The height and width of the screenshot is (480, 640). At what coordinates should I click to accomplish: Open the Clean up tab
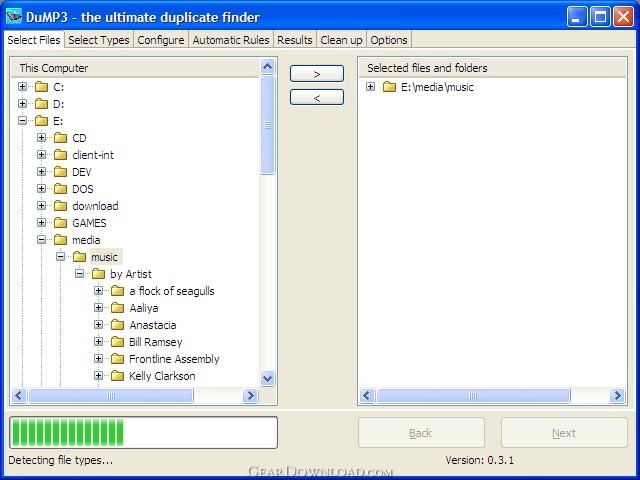tap(341, 40)
